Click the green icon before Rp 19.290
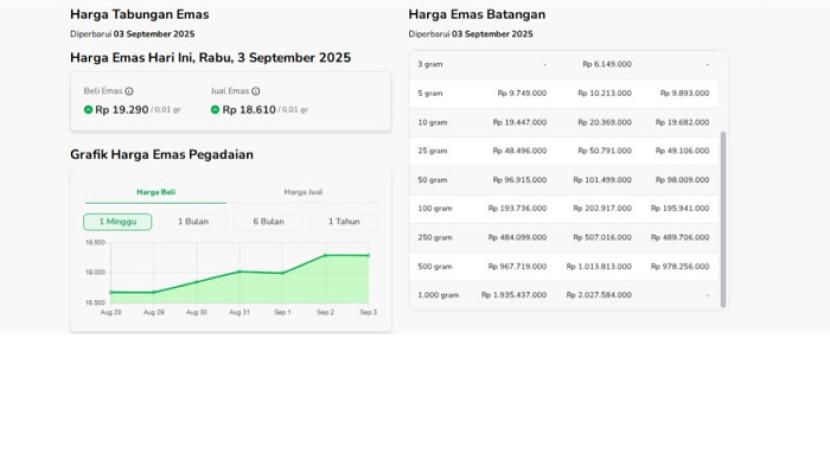830x466 pixels. click(88, 110)
